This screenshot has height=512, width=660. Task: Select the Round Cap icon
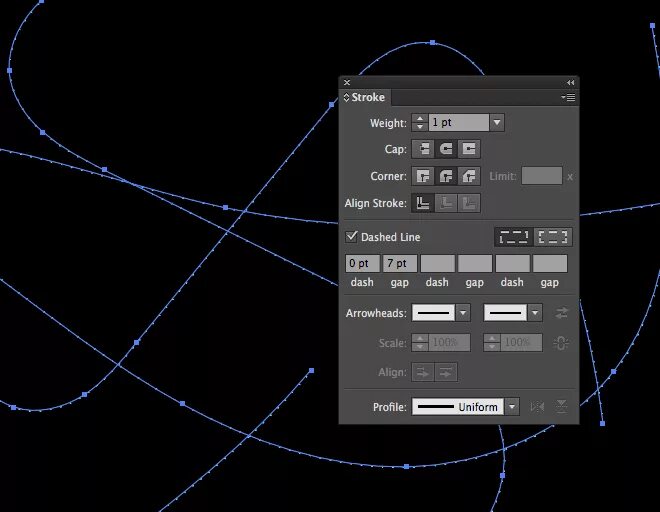point(446,149)
